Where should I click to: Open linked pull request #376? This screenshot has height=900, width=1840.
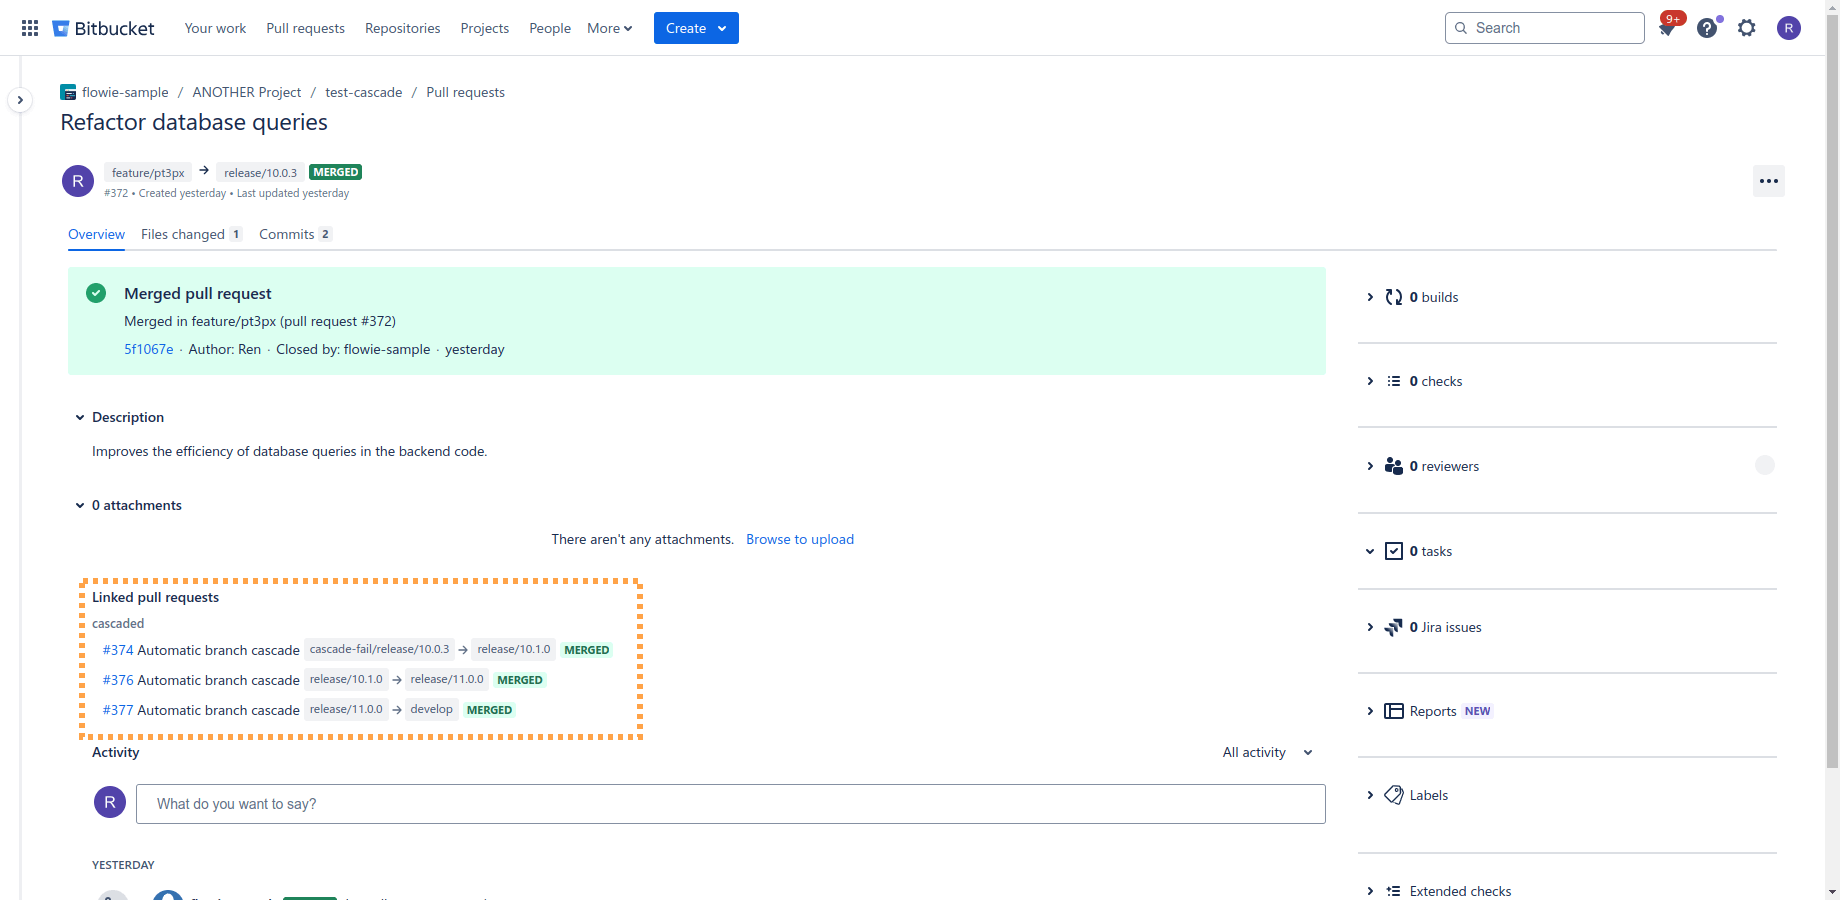point(118,680)
